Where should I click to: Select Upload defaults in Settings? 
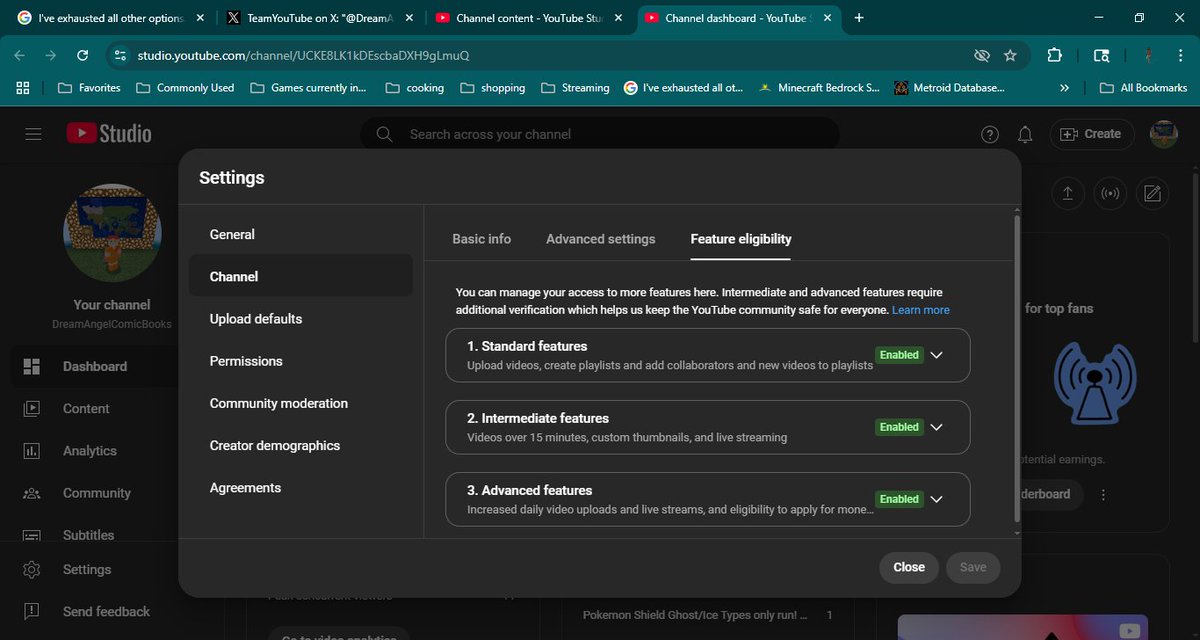(300, 318)
